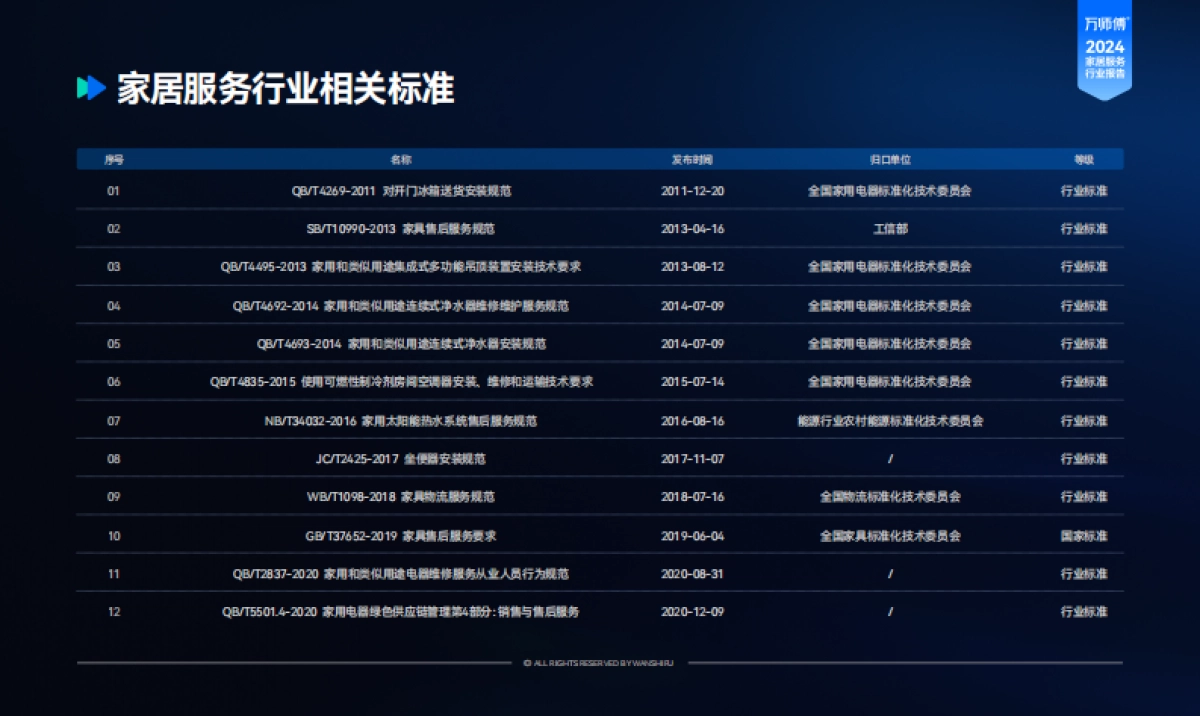Image resolution: width=1200 pixels, height=716 pixels.
Task: Select the 2015-07-14 release date
Action: 692,382
